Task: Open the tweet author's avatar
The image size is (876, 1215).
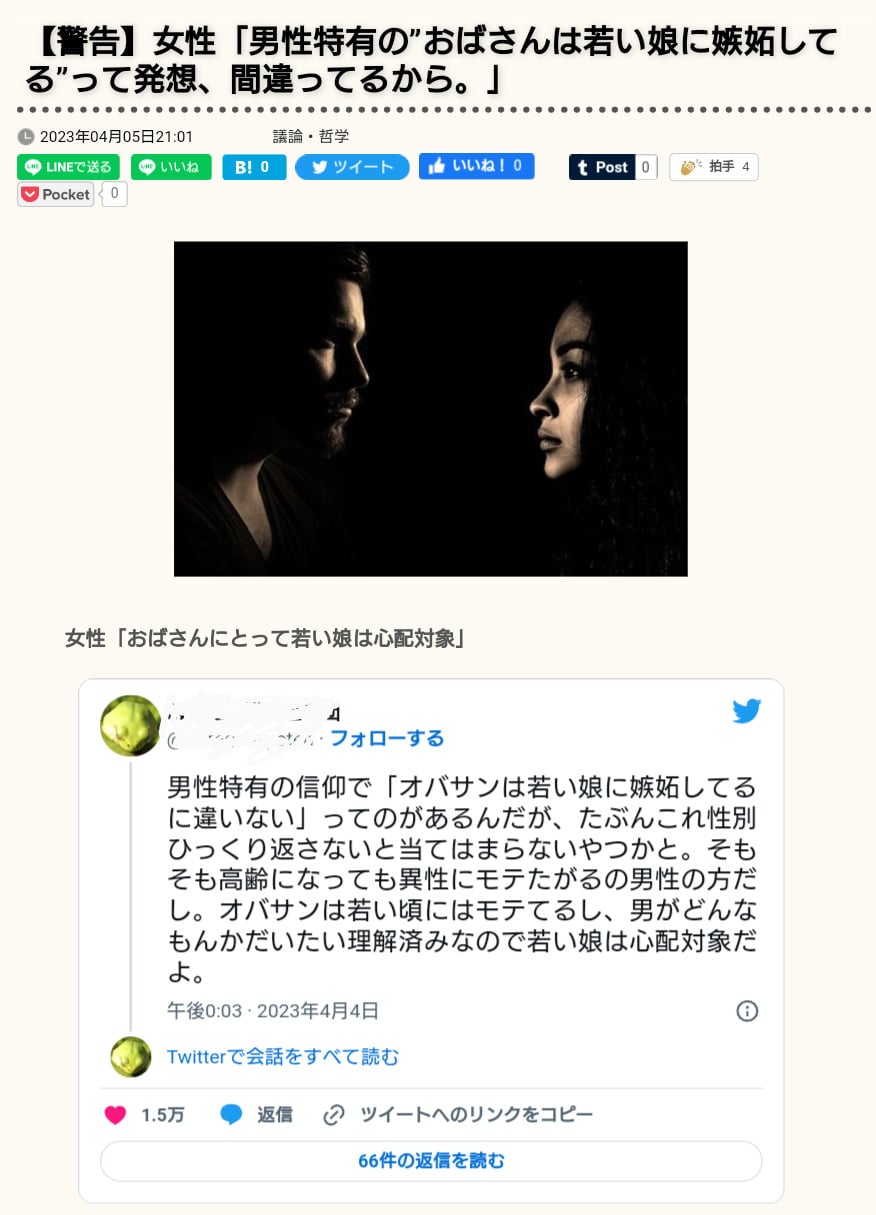Action: coord(130,726)
